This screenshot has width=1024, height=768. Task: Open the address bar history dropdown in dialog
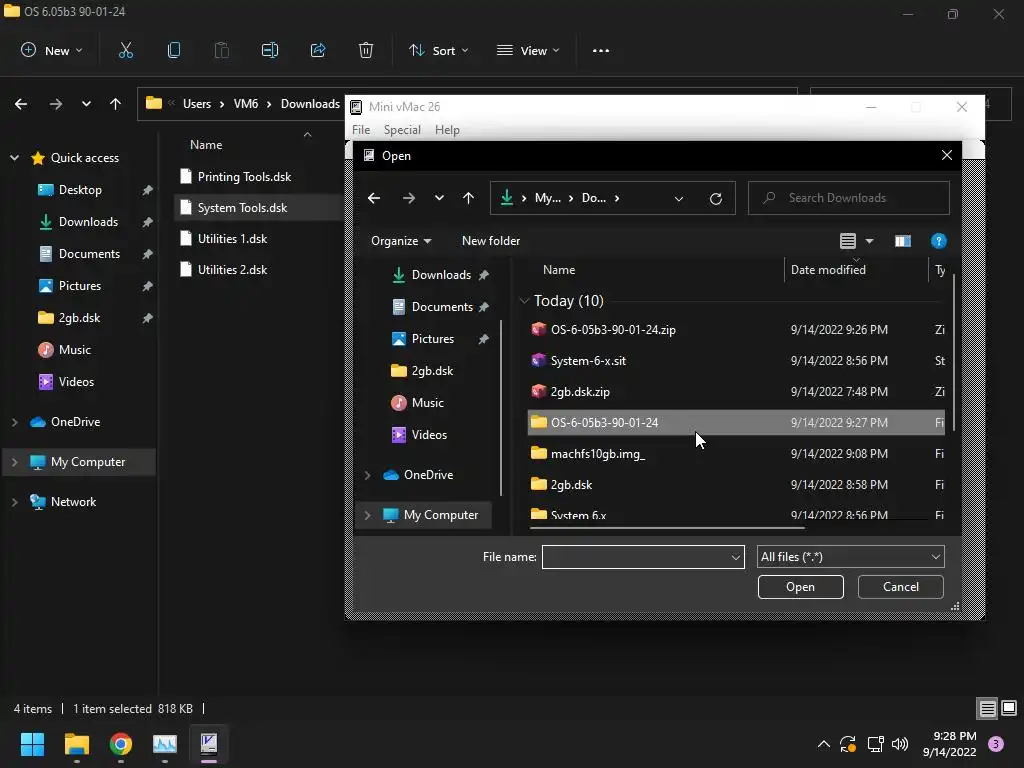click(679, 199)
